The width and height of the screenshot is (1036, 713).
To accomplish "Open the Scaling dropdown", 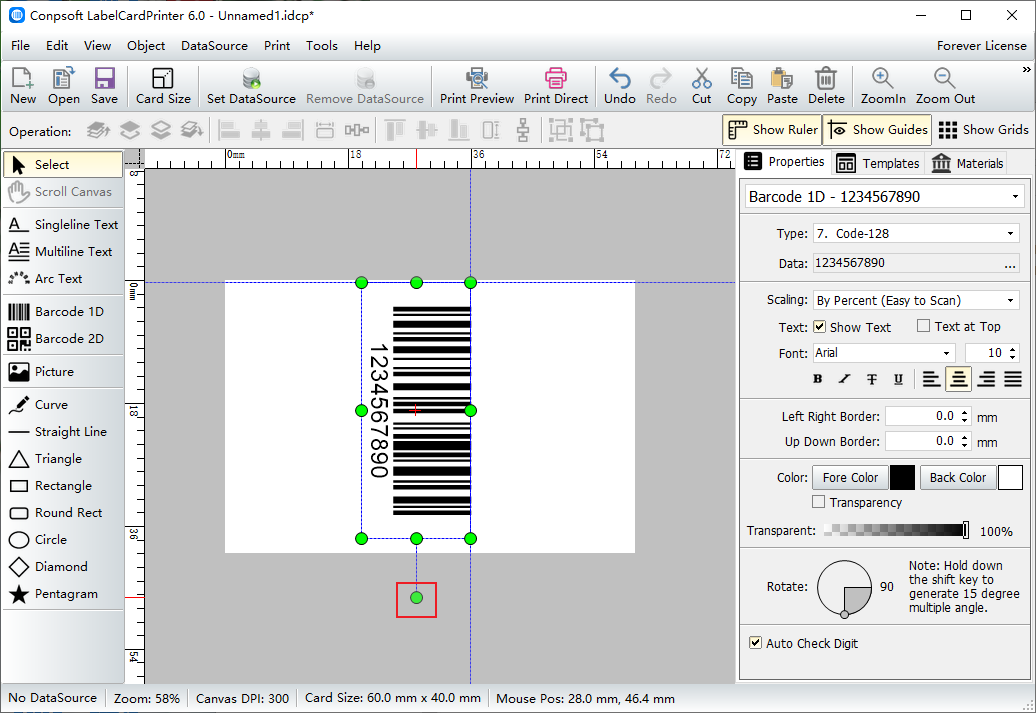I will click(x=1010, y=301).
